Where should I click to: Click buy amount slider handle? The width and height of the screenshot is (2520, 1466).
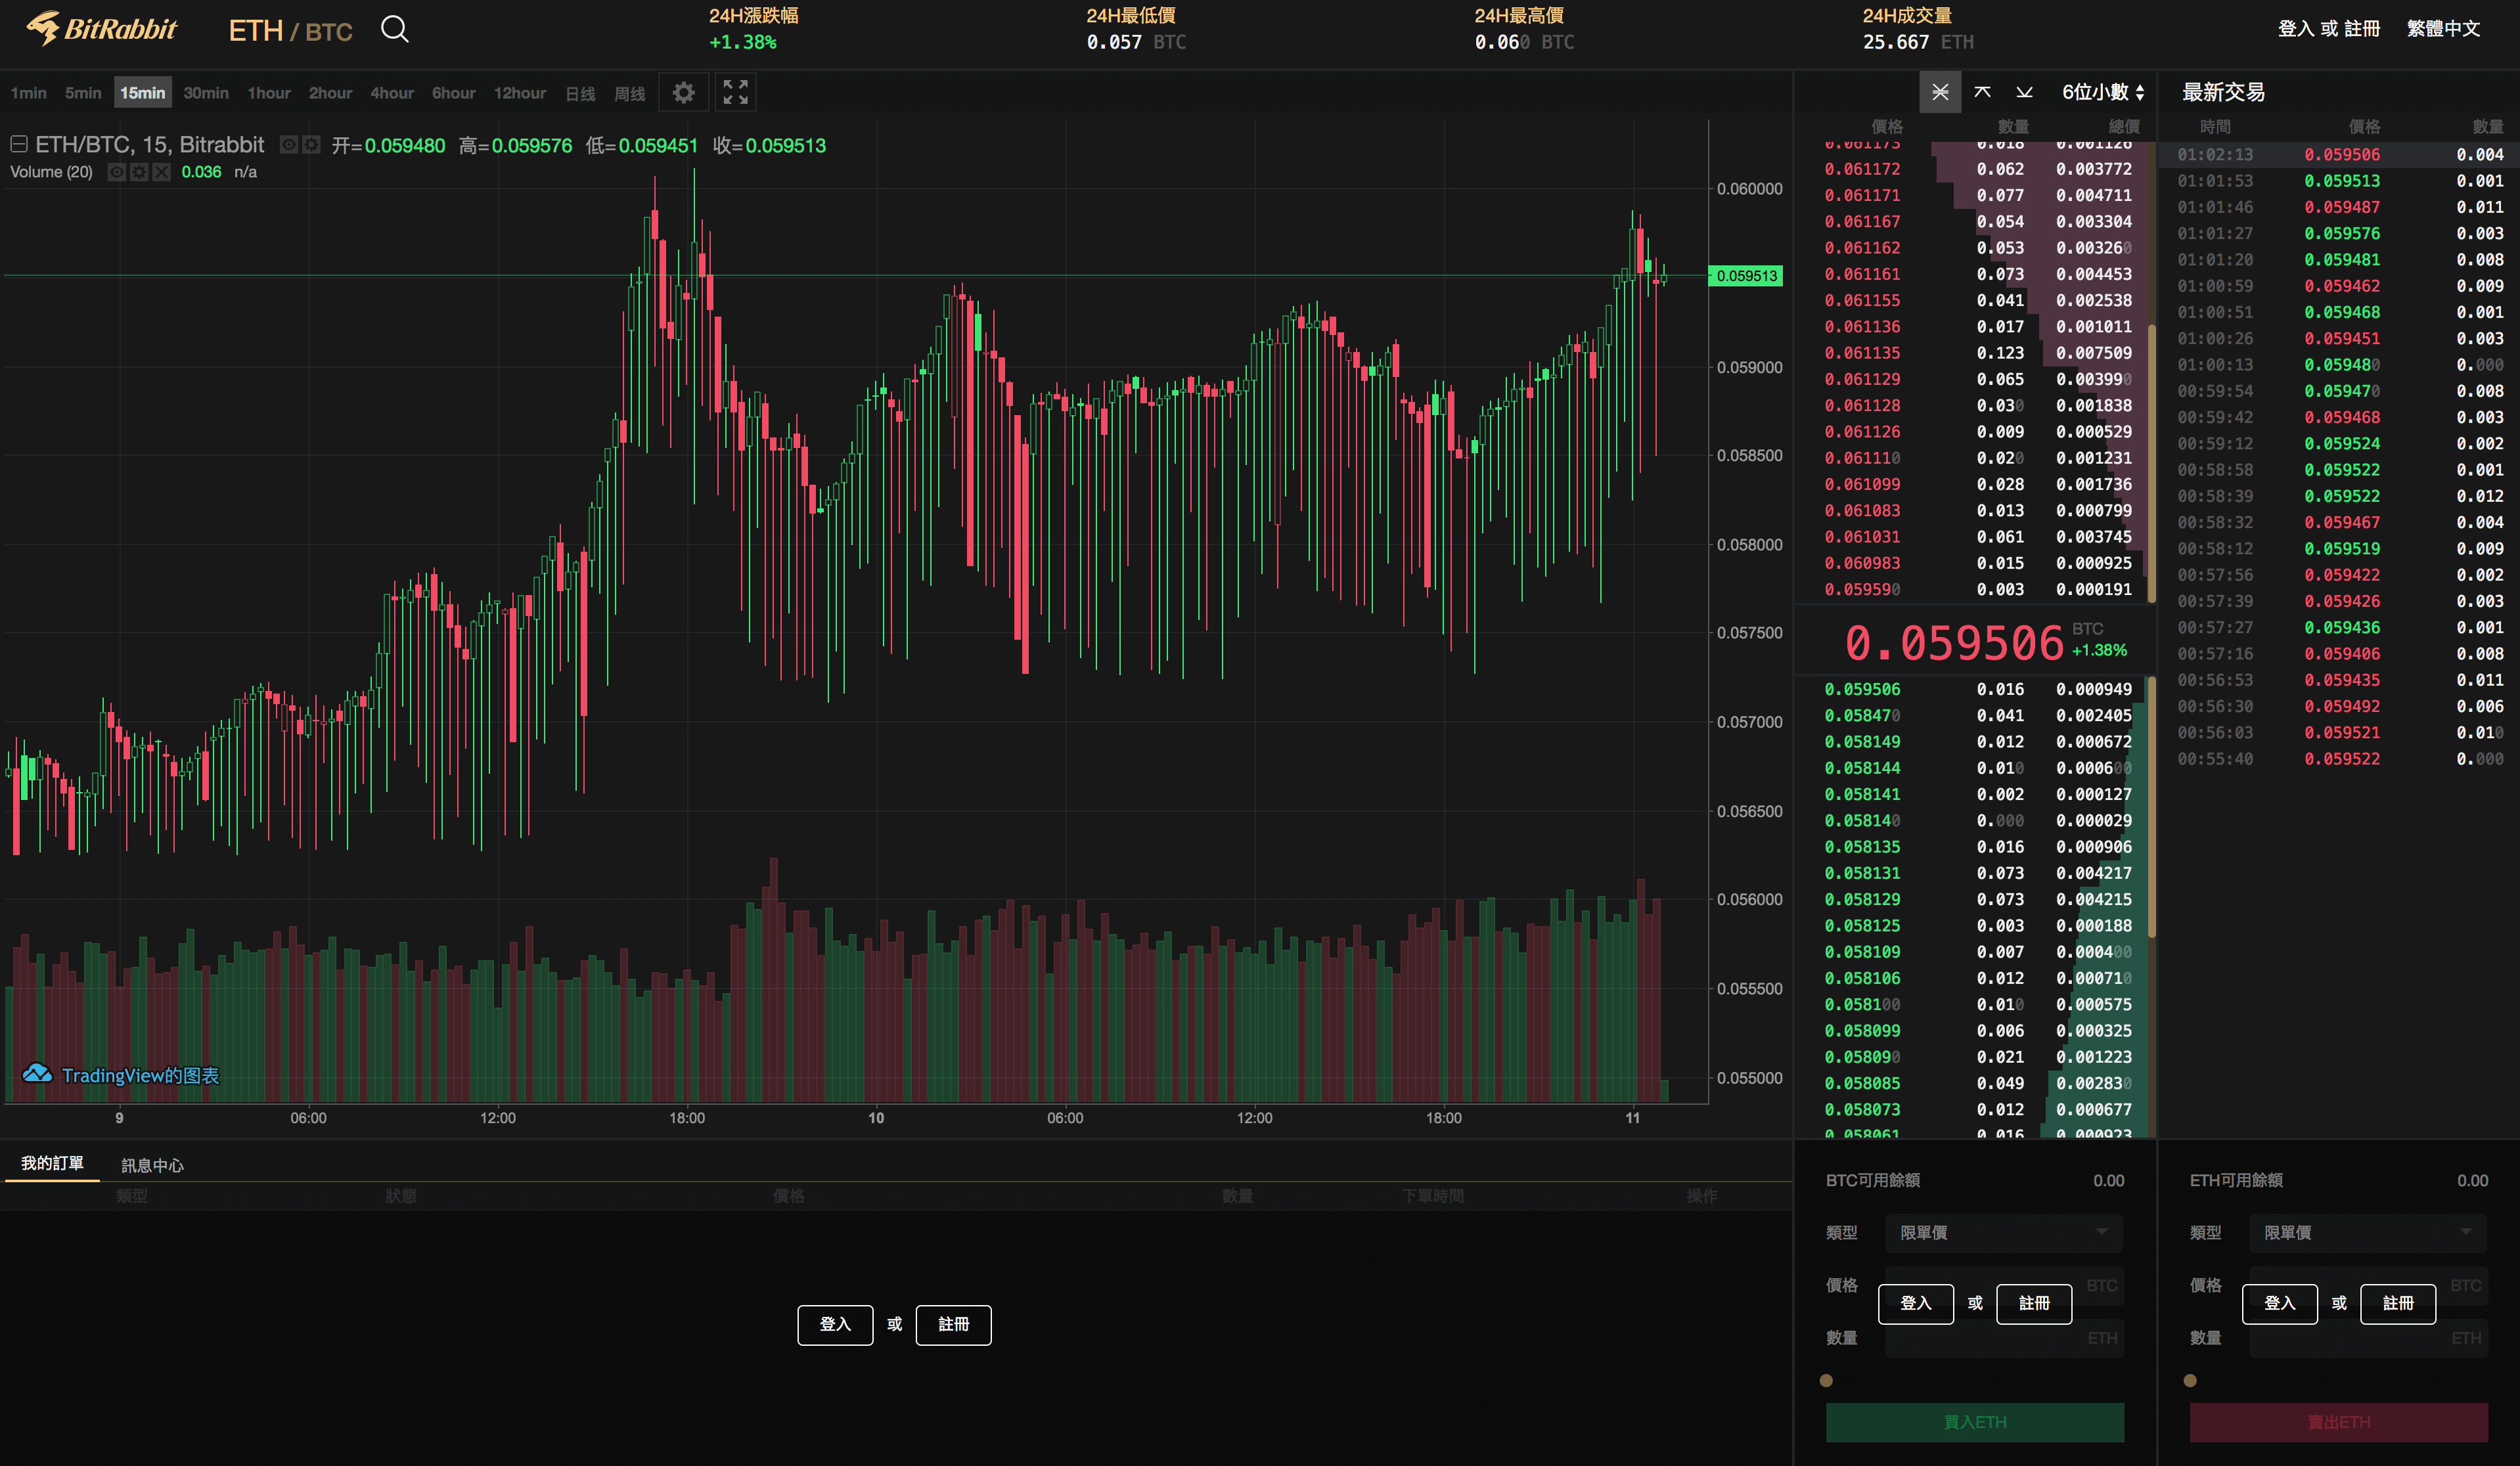1826,1380
